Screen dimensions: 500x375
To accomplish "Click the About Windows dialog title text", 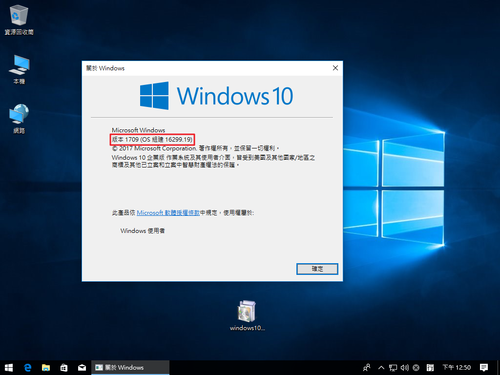I will coord(105,68).
